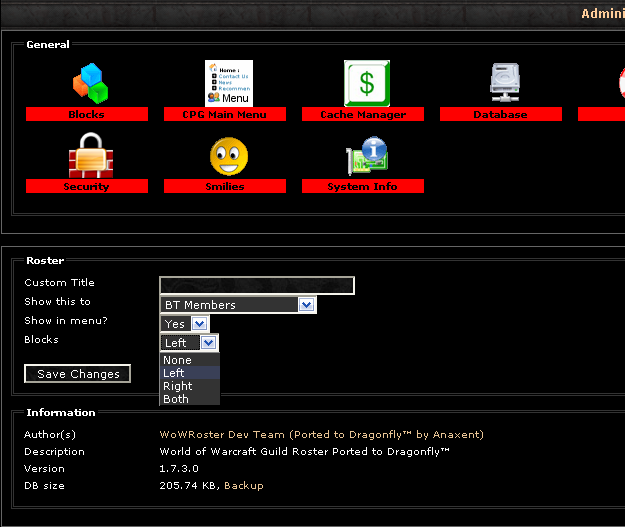Click the Security red label

86,186
